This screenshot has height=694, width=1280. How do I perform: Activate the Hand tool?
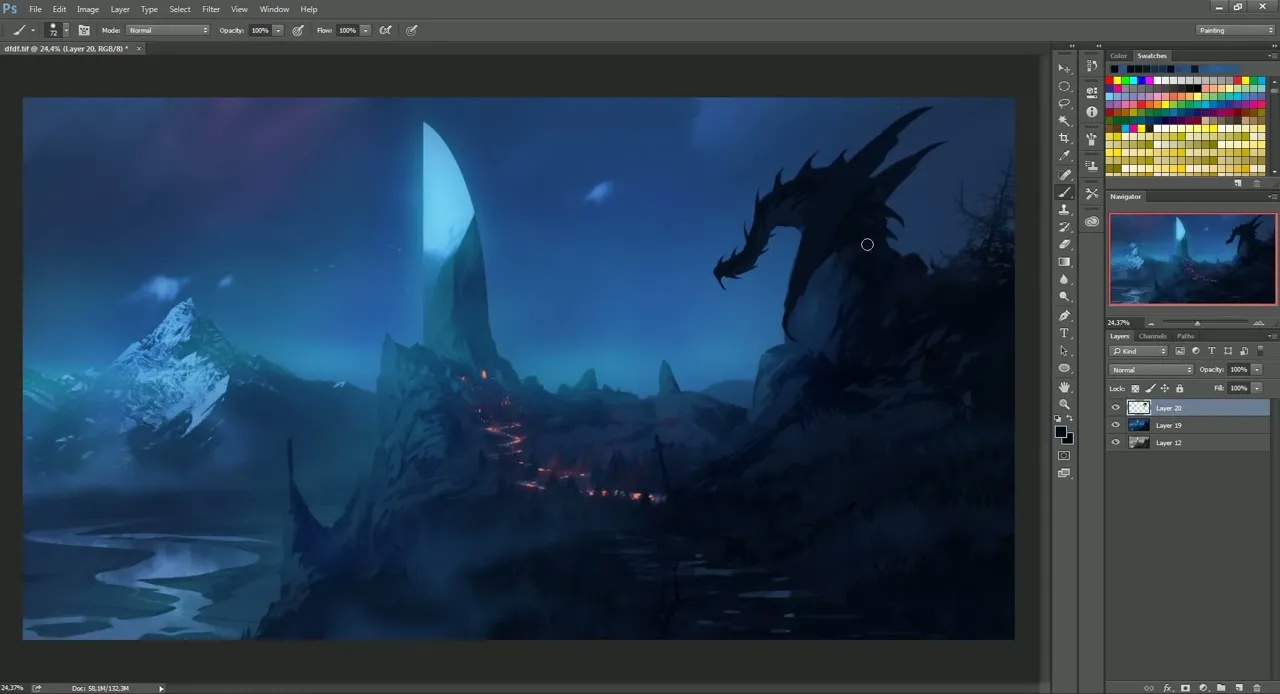point(1064,386)
